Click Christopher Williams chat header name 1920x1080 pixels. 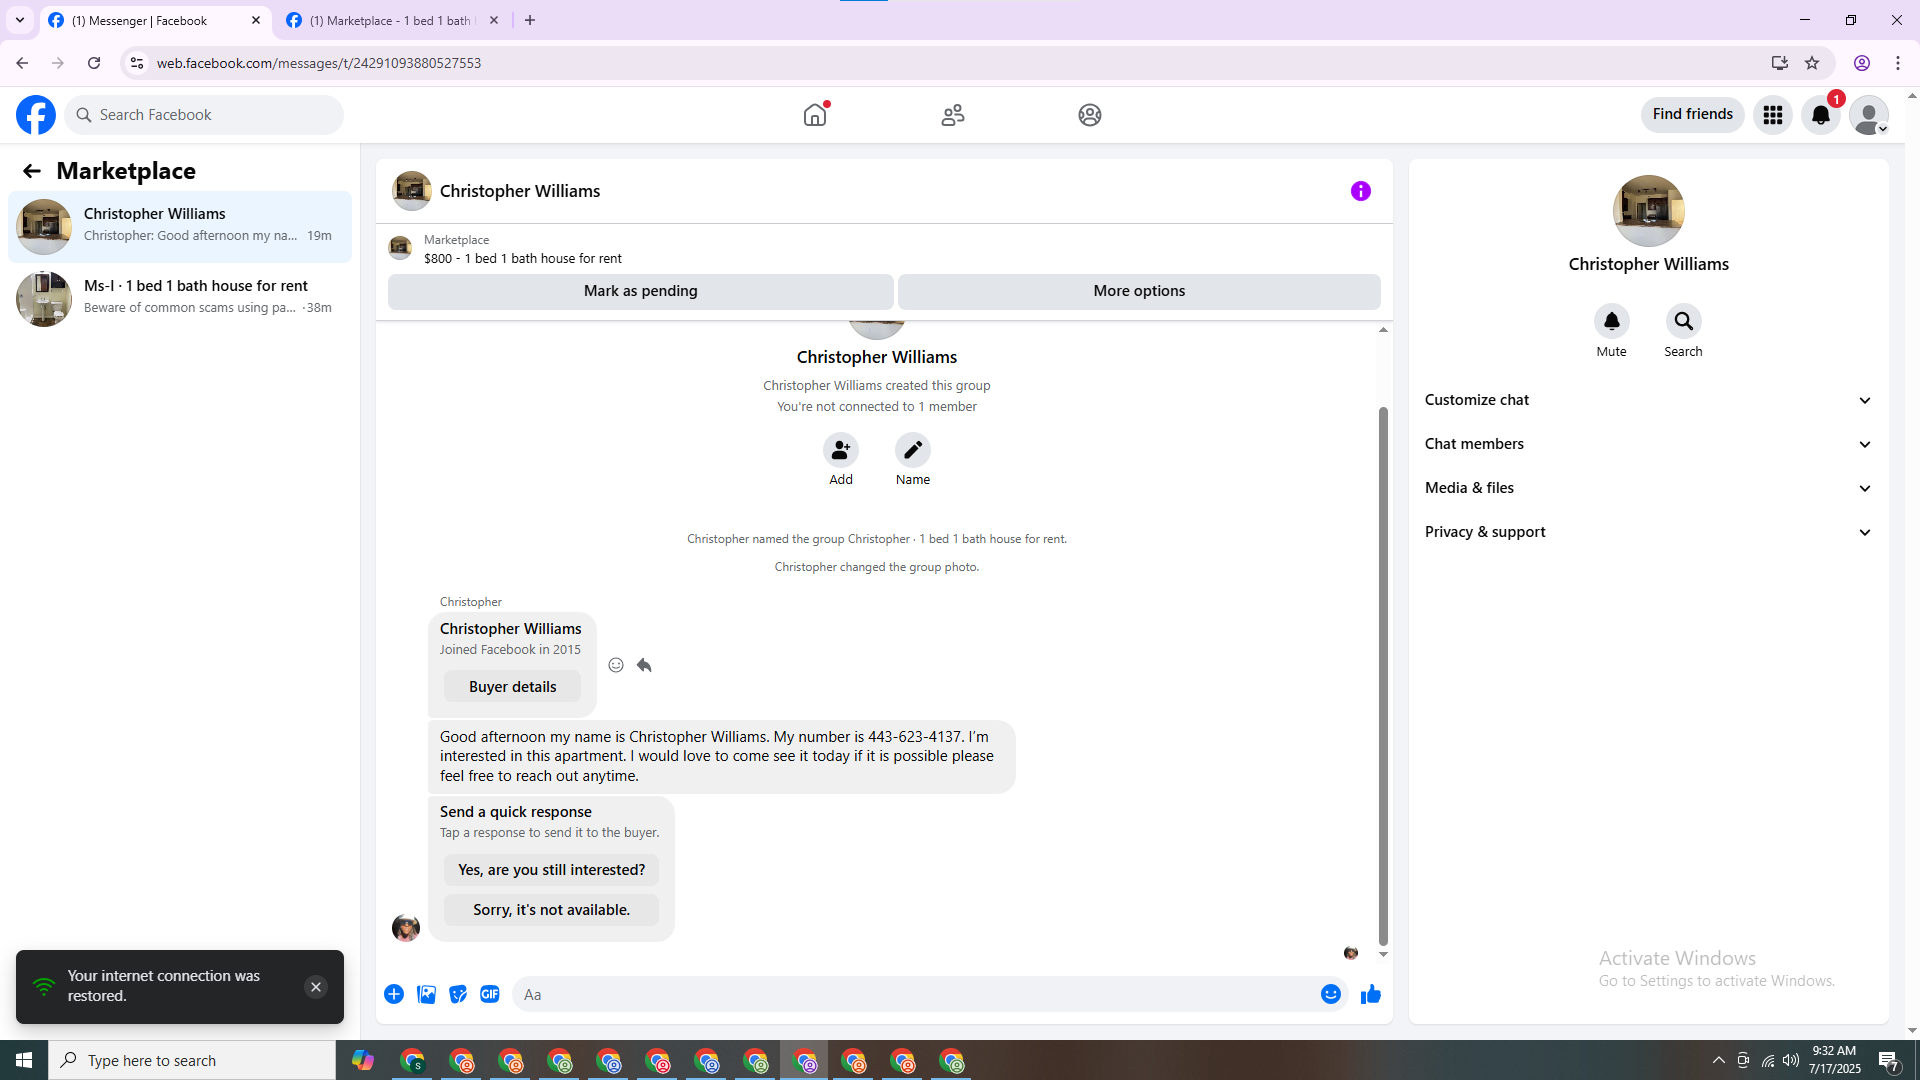[520, 191]
